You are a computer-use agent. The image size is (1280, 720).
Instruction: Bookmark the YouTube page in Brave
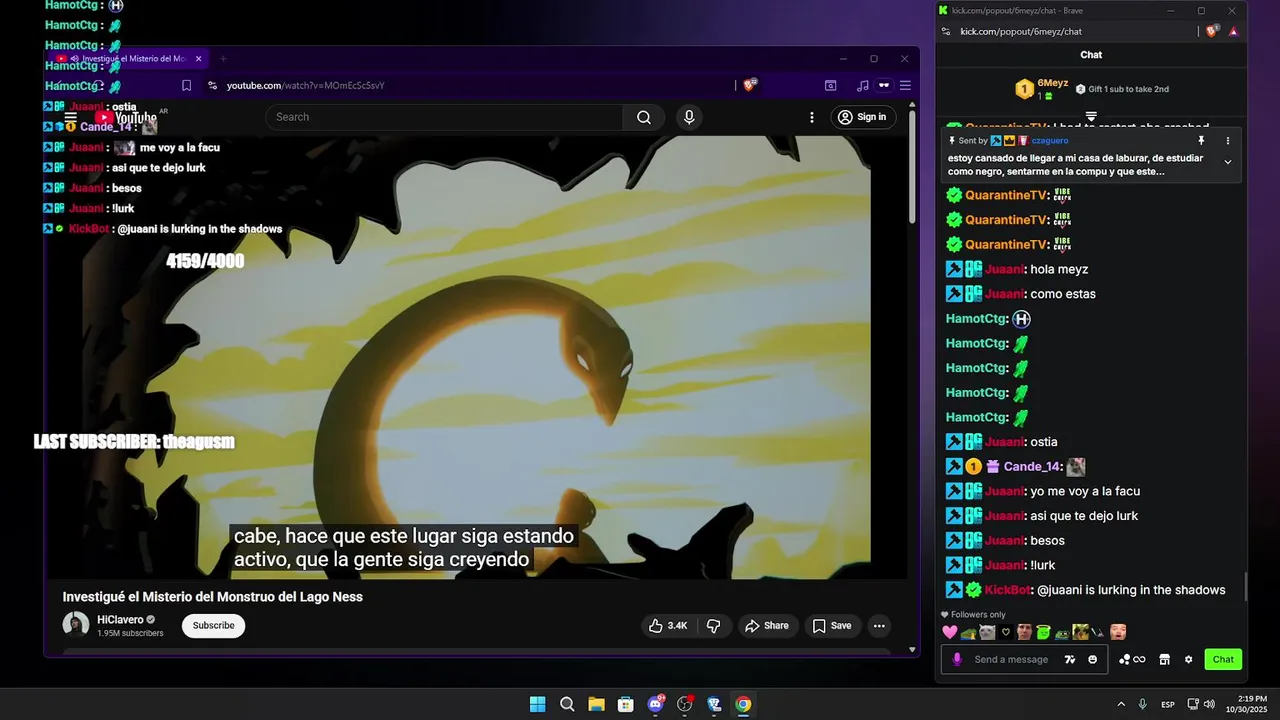[x=186, y=85]
